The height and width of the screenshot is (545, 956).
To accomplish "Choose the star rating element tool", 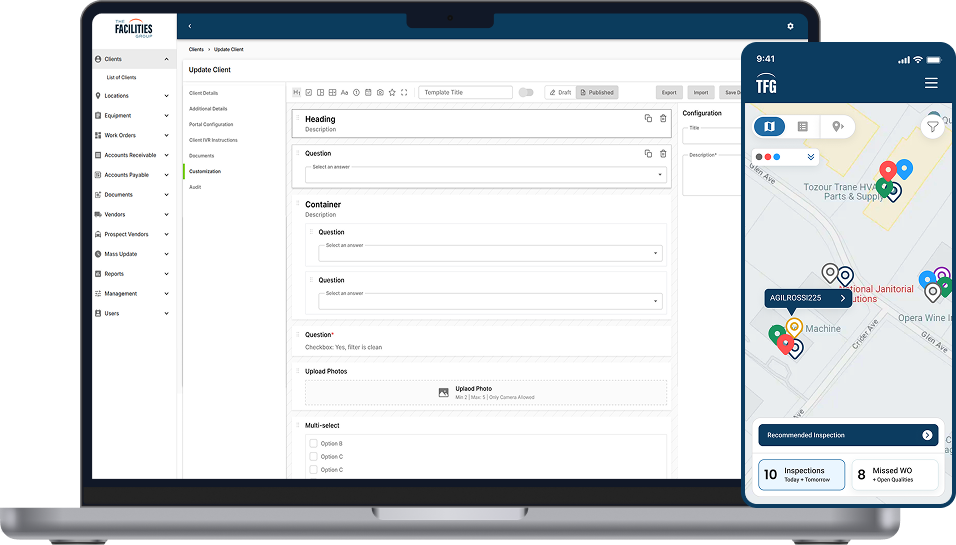I will pos(392,93).
